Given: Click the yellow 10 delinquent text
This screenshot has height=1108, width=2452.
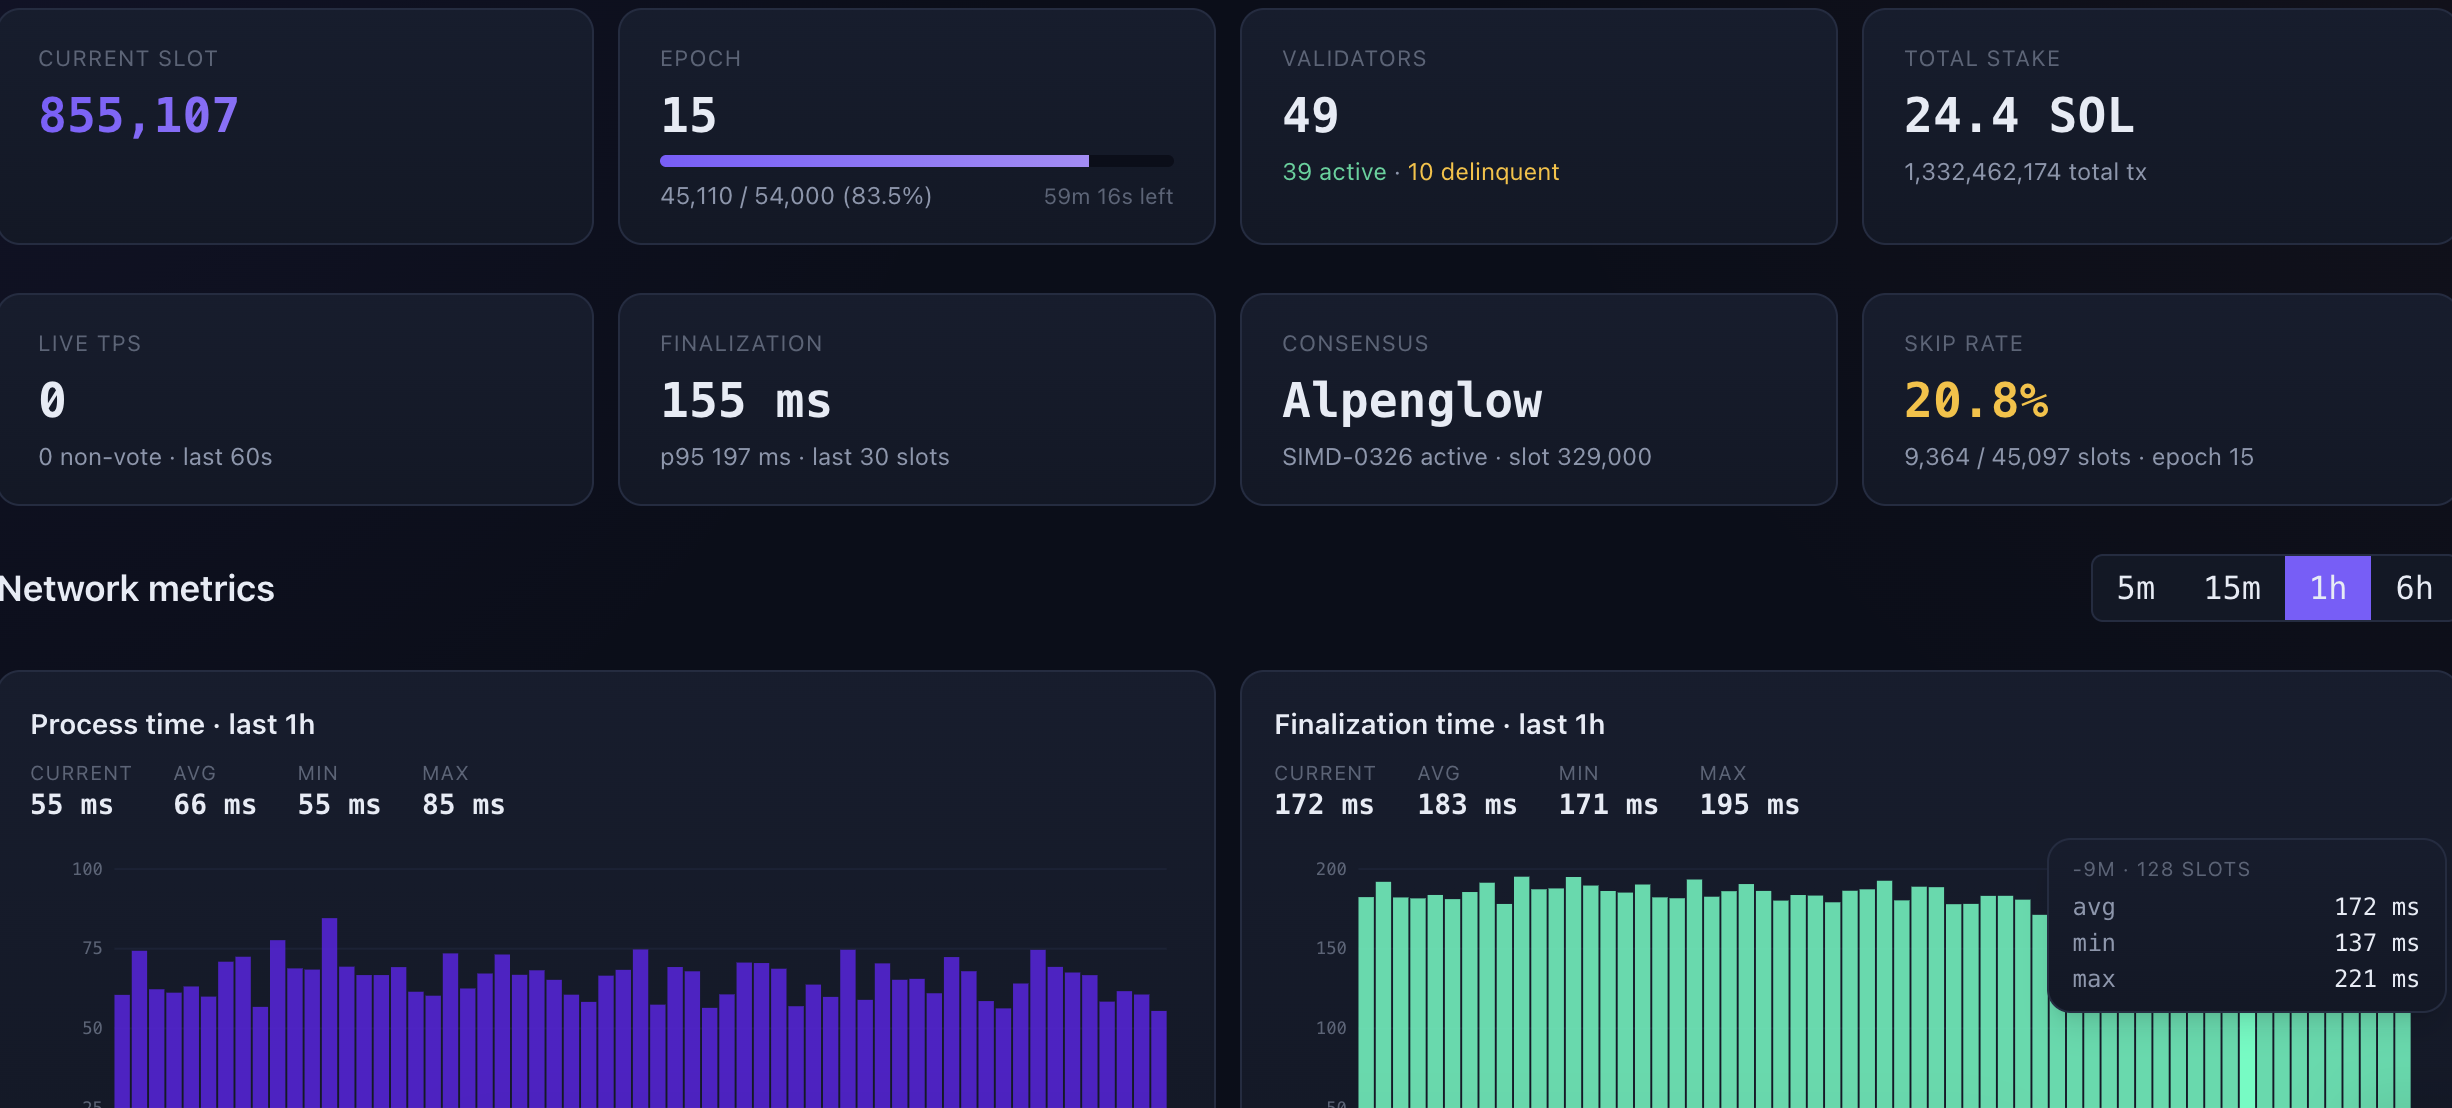Looking at the screenshot, I should (1484, 172).
